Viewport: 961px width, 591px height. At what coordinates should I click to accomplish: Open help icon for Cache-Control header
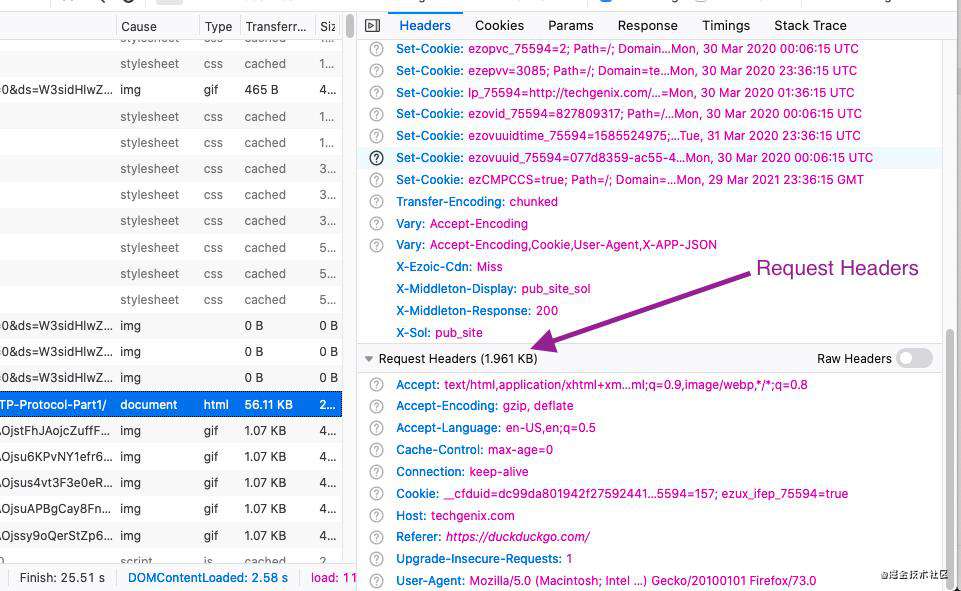(376, 450)
